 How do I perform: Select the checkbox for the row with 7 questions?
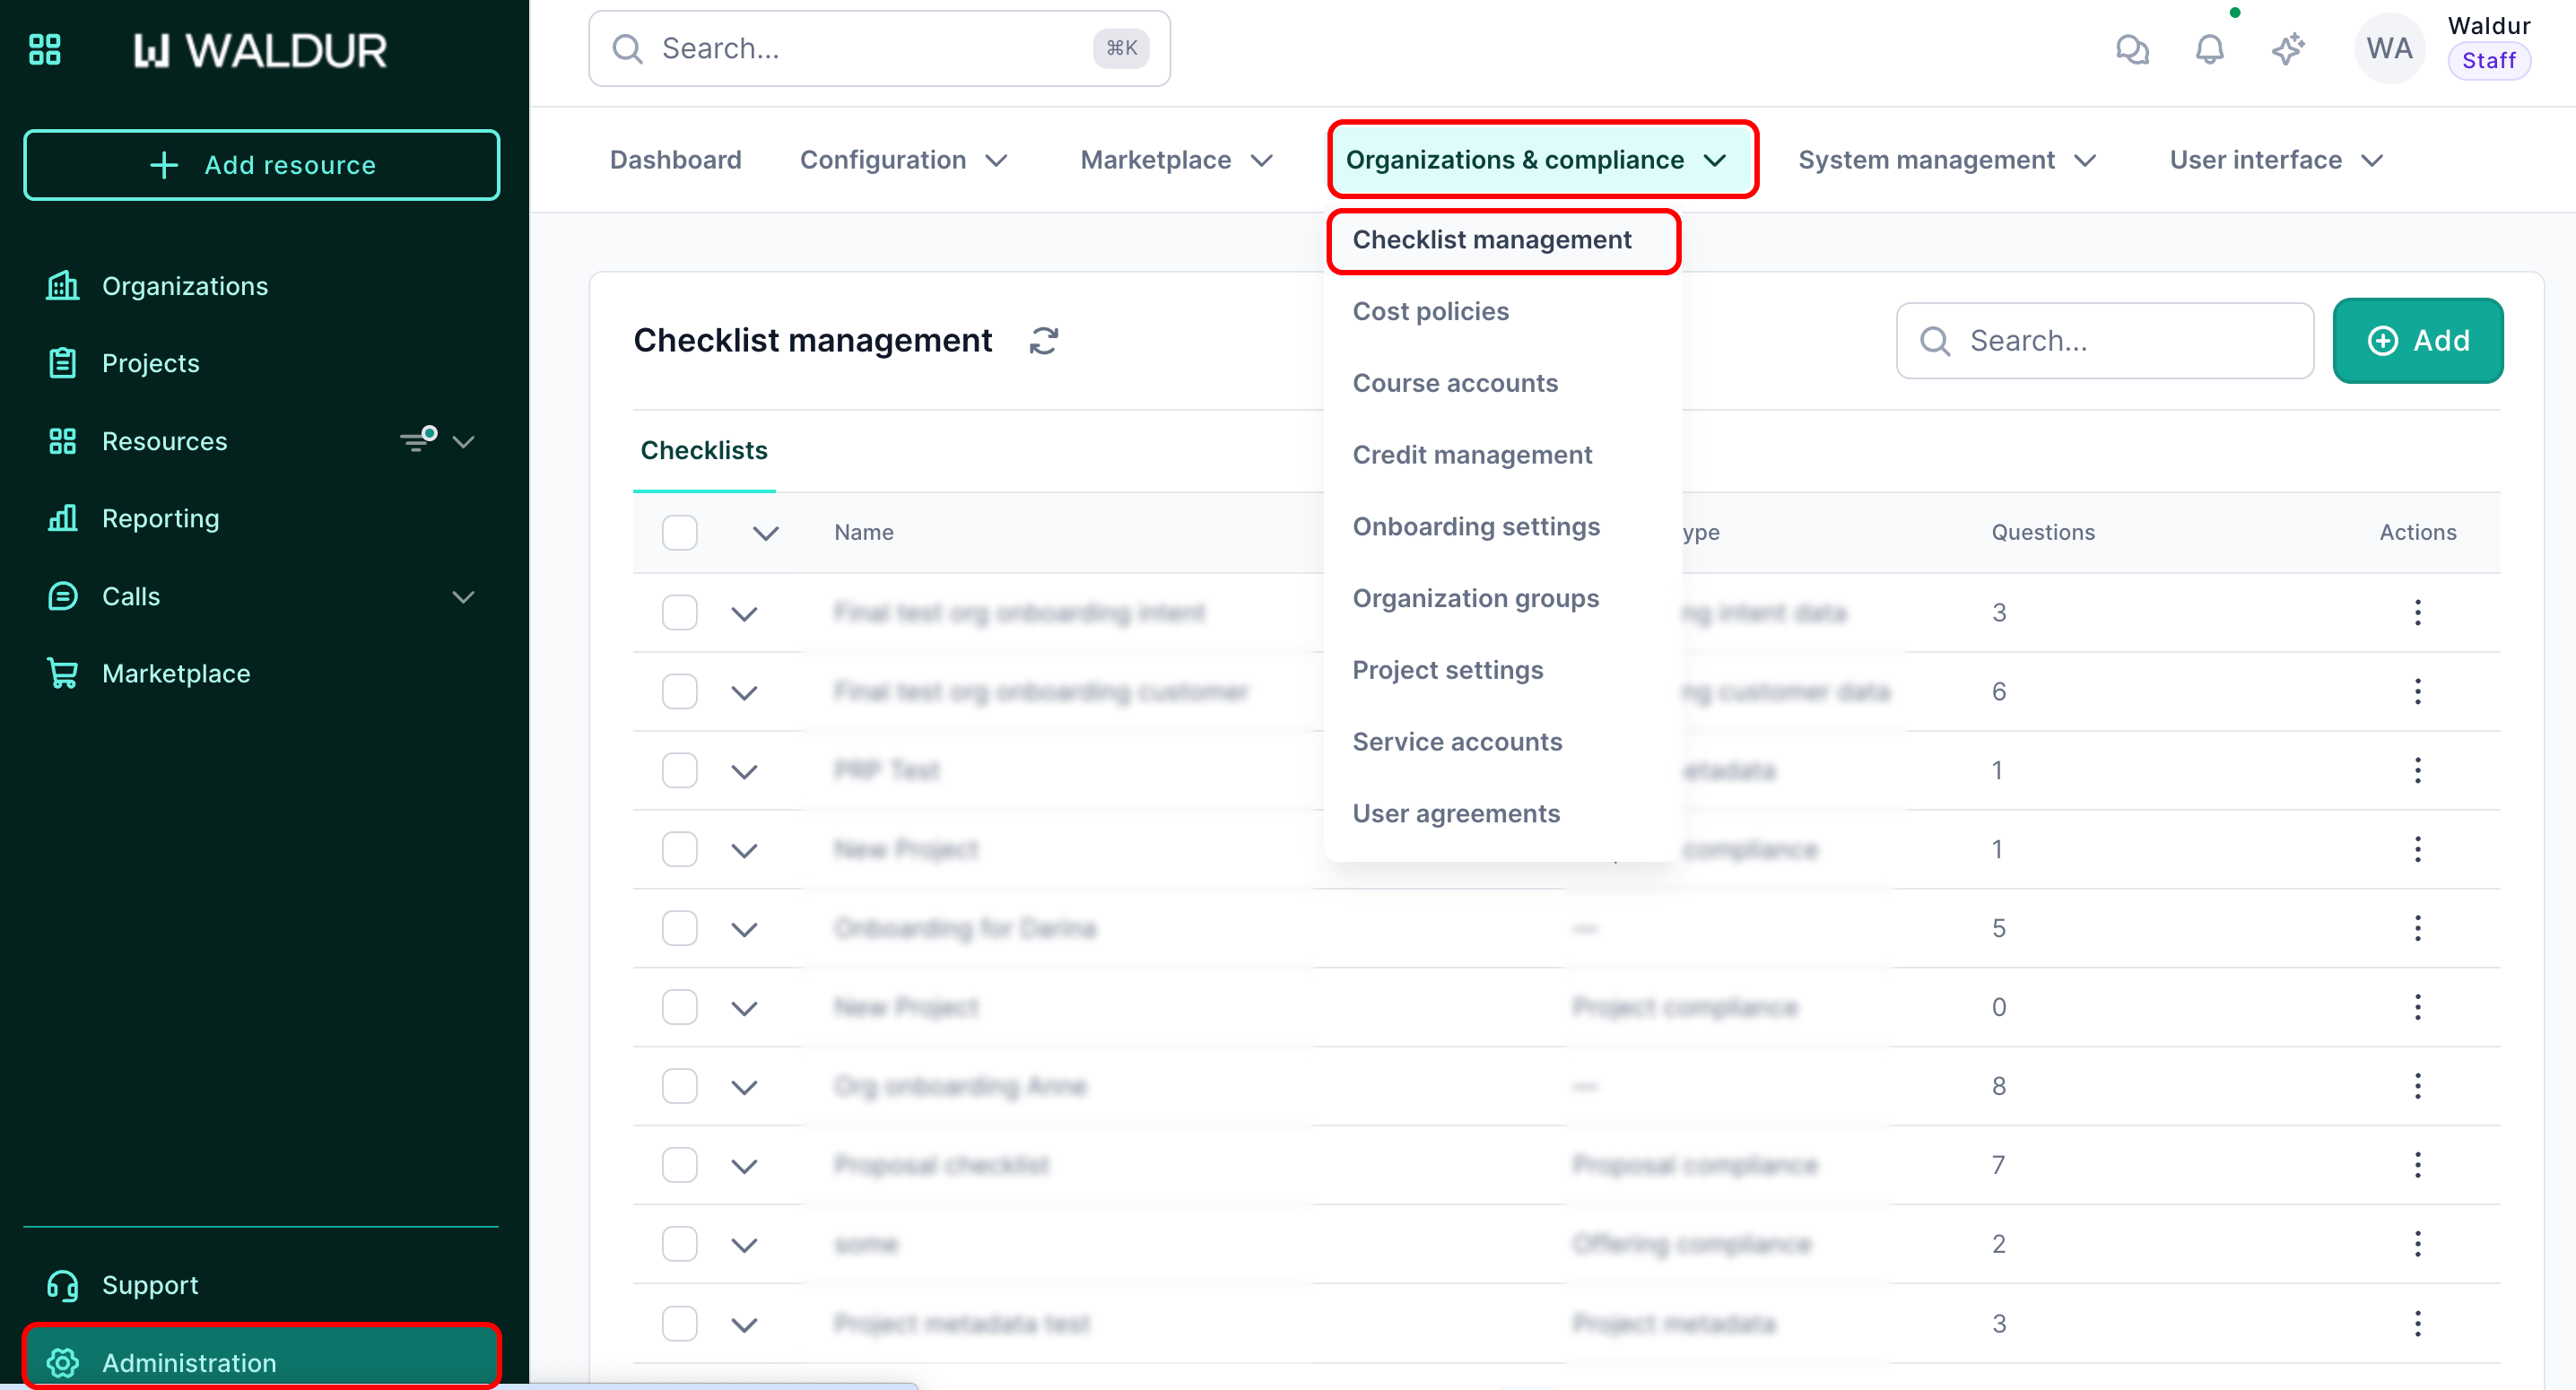[680, 1165]
